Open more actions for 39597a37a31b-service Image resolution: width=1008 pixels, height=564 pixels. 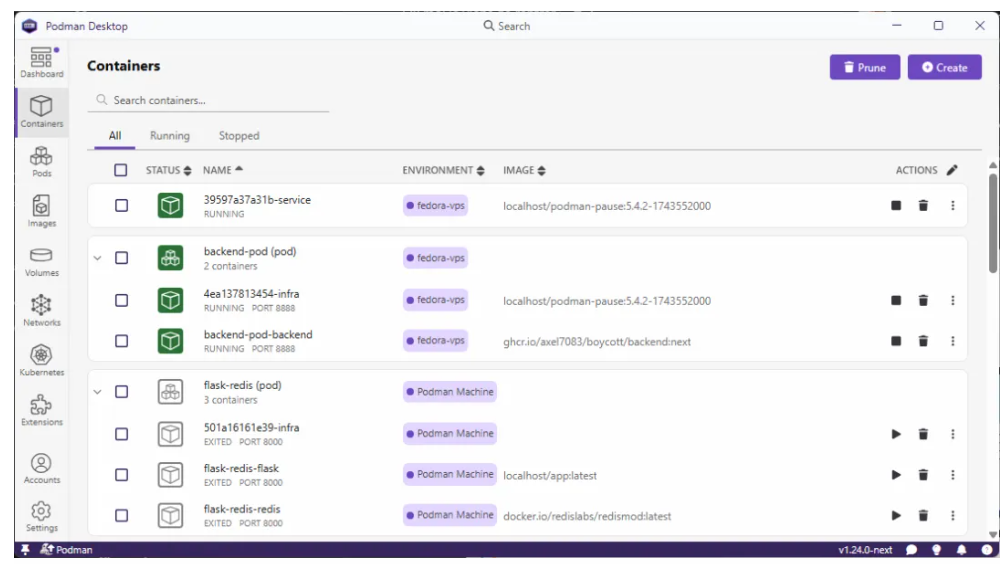coord(953,205)
